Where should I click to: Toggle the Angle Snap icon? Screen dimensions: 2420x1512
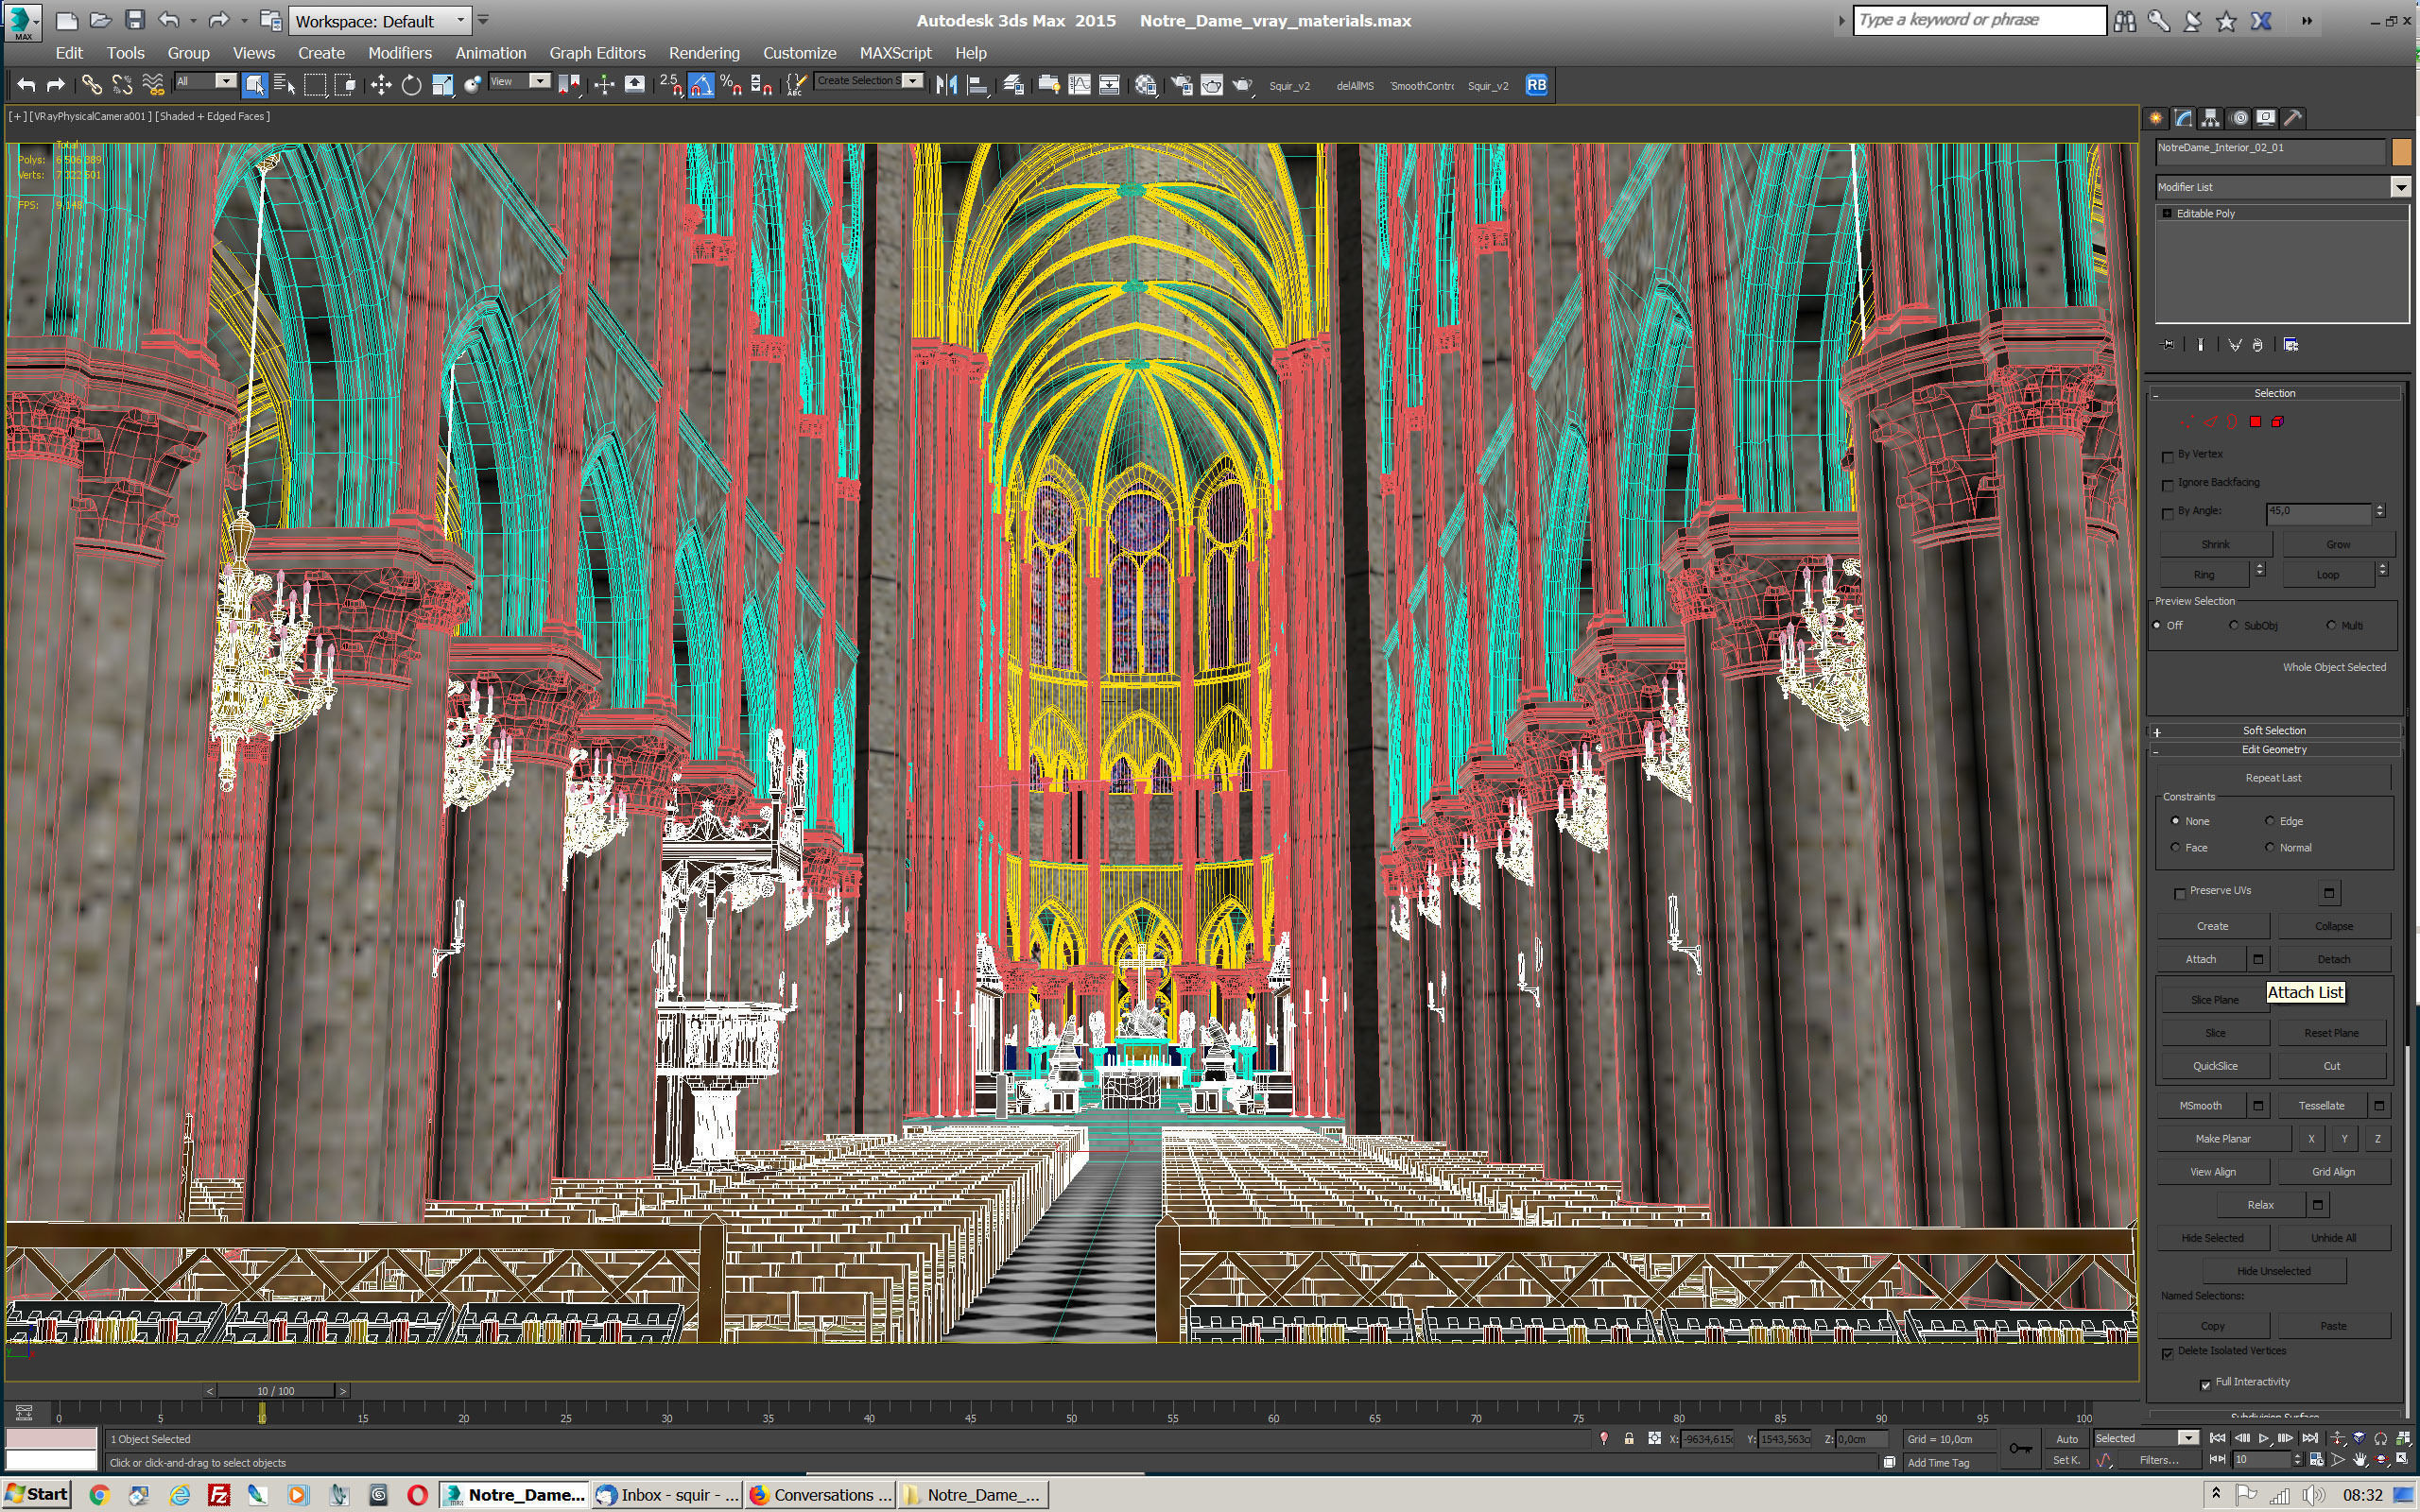pyautogui.click(x=701, y=85)
